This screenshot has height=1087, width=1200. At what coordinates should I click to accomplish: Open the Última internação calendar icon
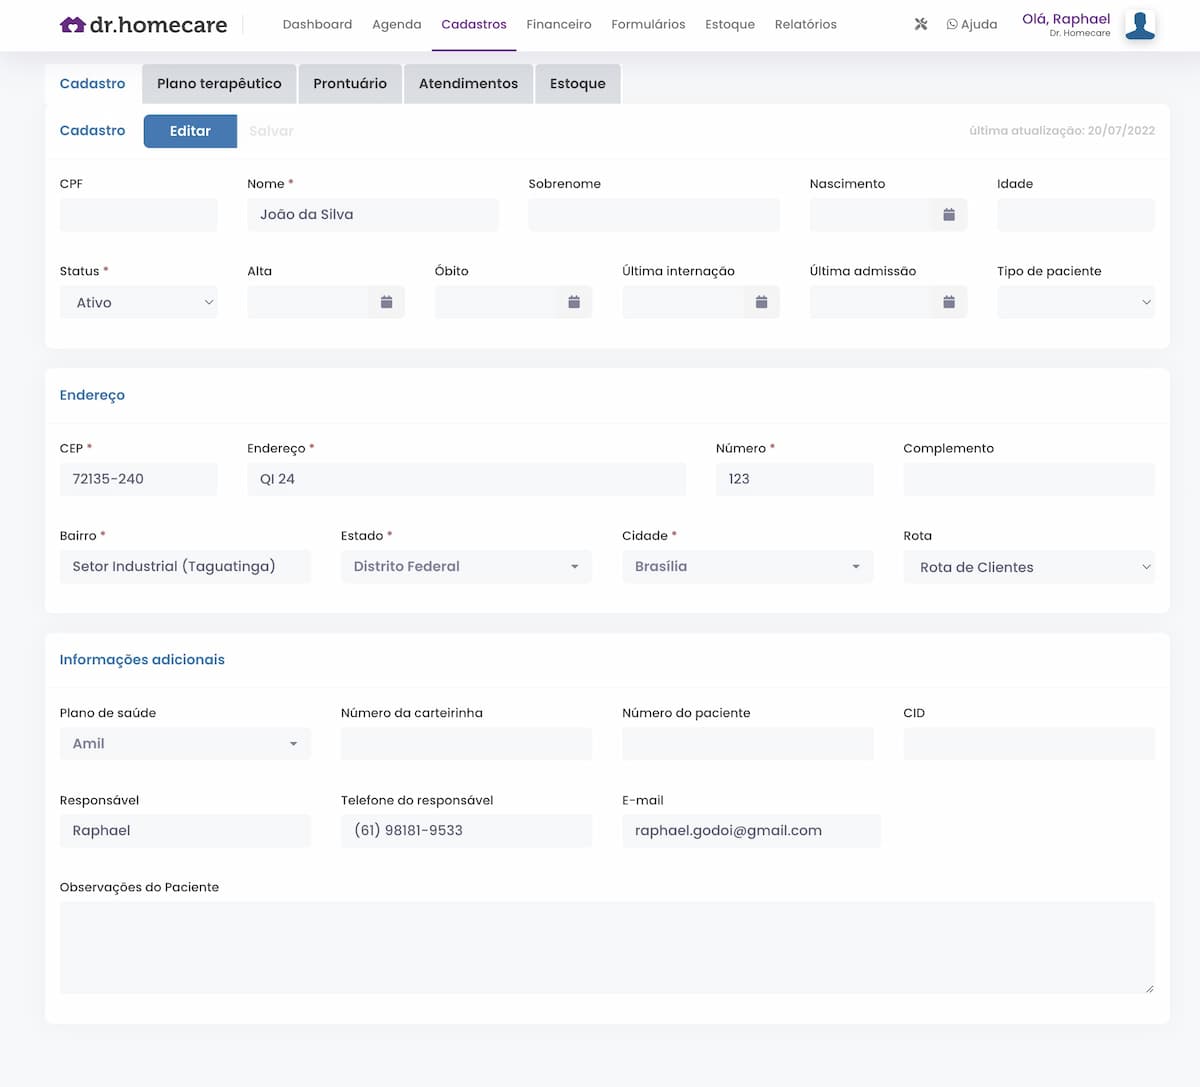[761, 302]
